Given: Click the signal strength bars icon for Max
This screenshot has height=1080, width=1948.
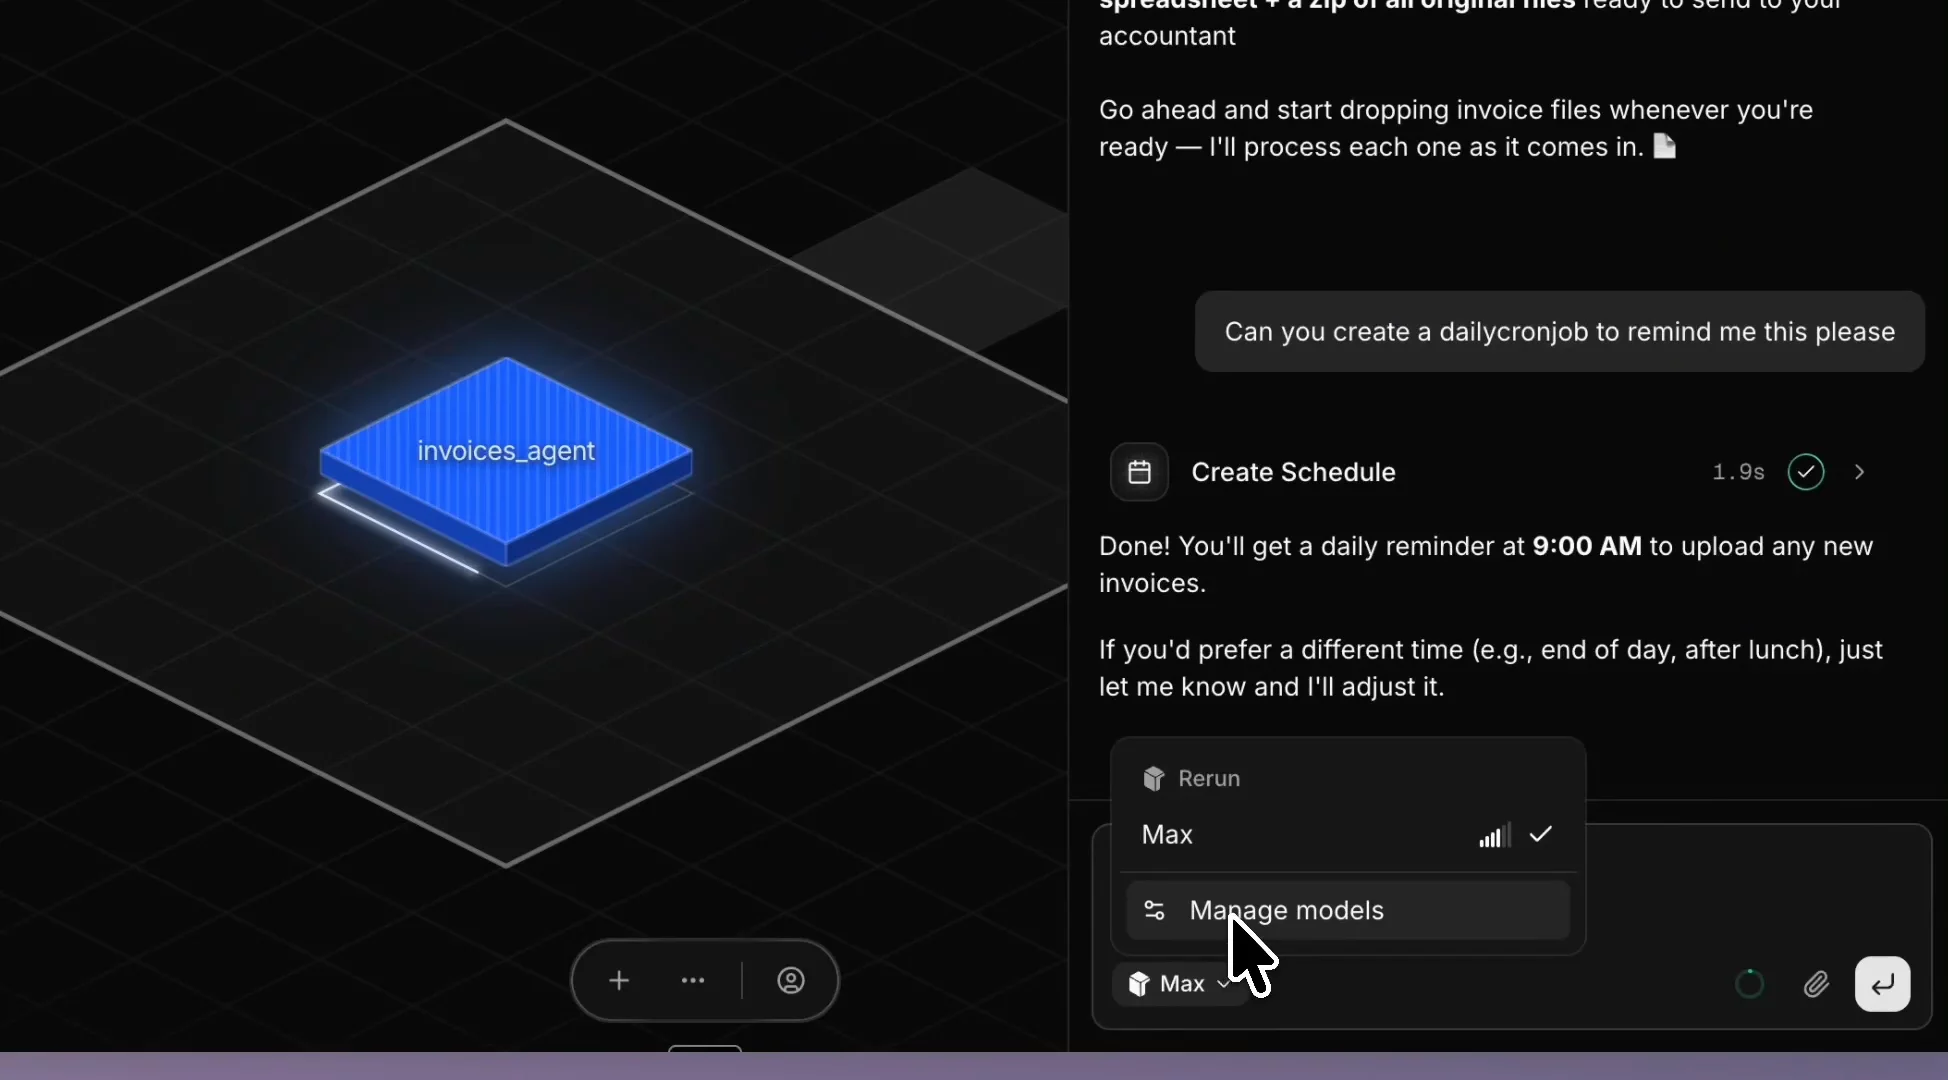Looking at the screenshot, I should pyautogui.click(x=1494, y=836).
